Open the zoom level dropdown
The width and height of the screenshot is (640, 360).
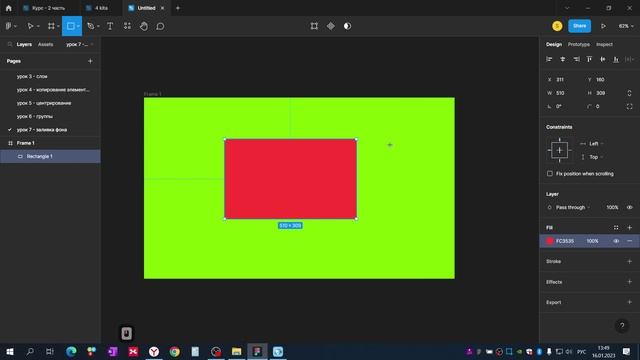(626, 26)
